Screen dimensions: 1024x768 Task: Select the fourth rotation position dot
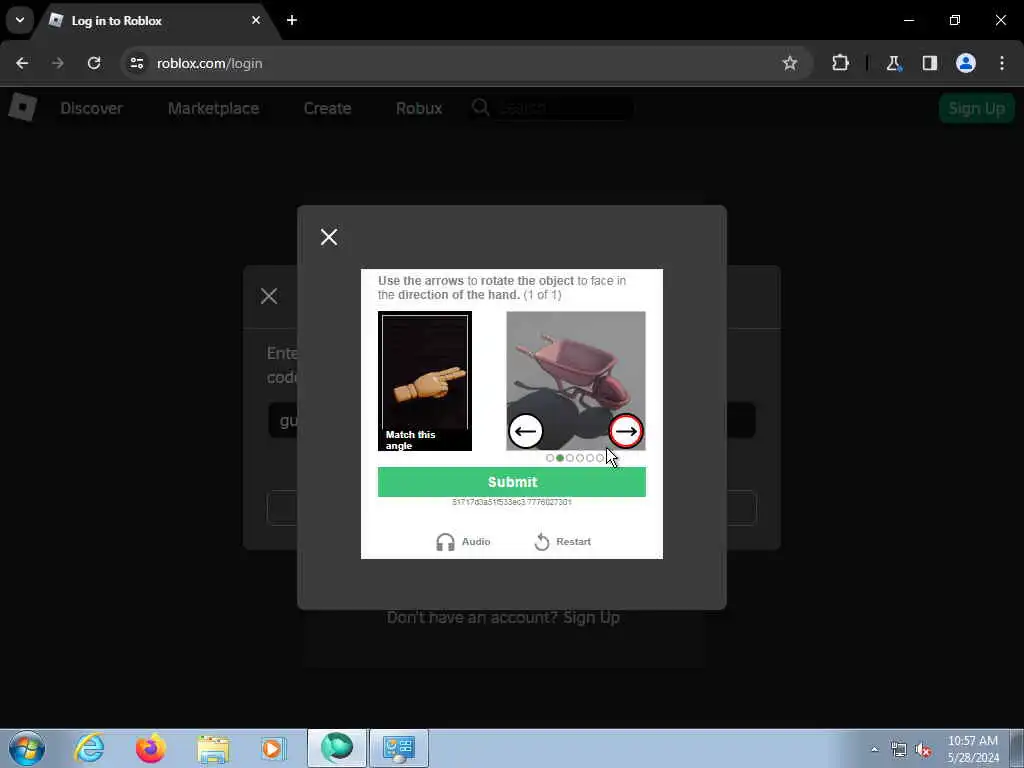(x=580, y=458)
